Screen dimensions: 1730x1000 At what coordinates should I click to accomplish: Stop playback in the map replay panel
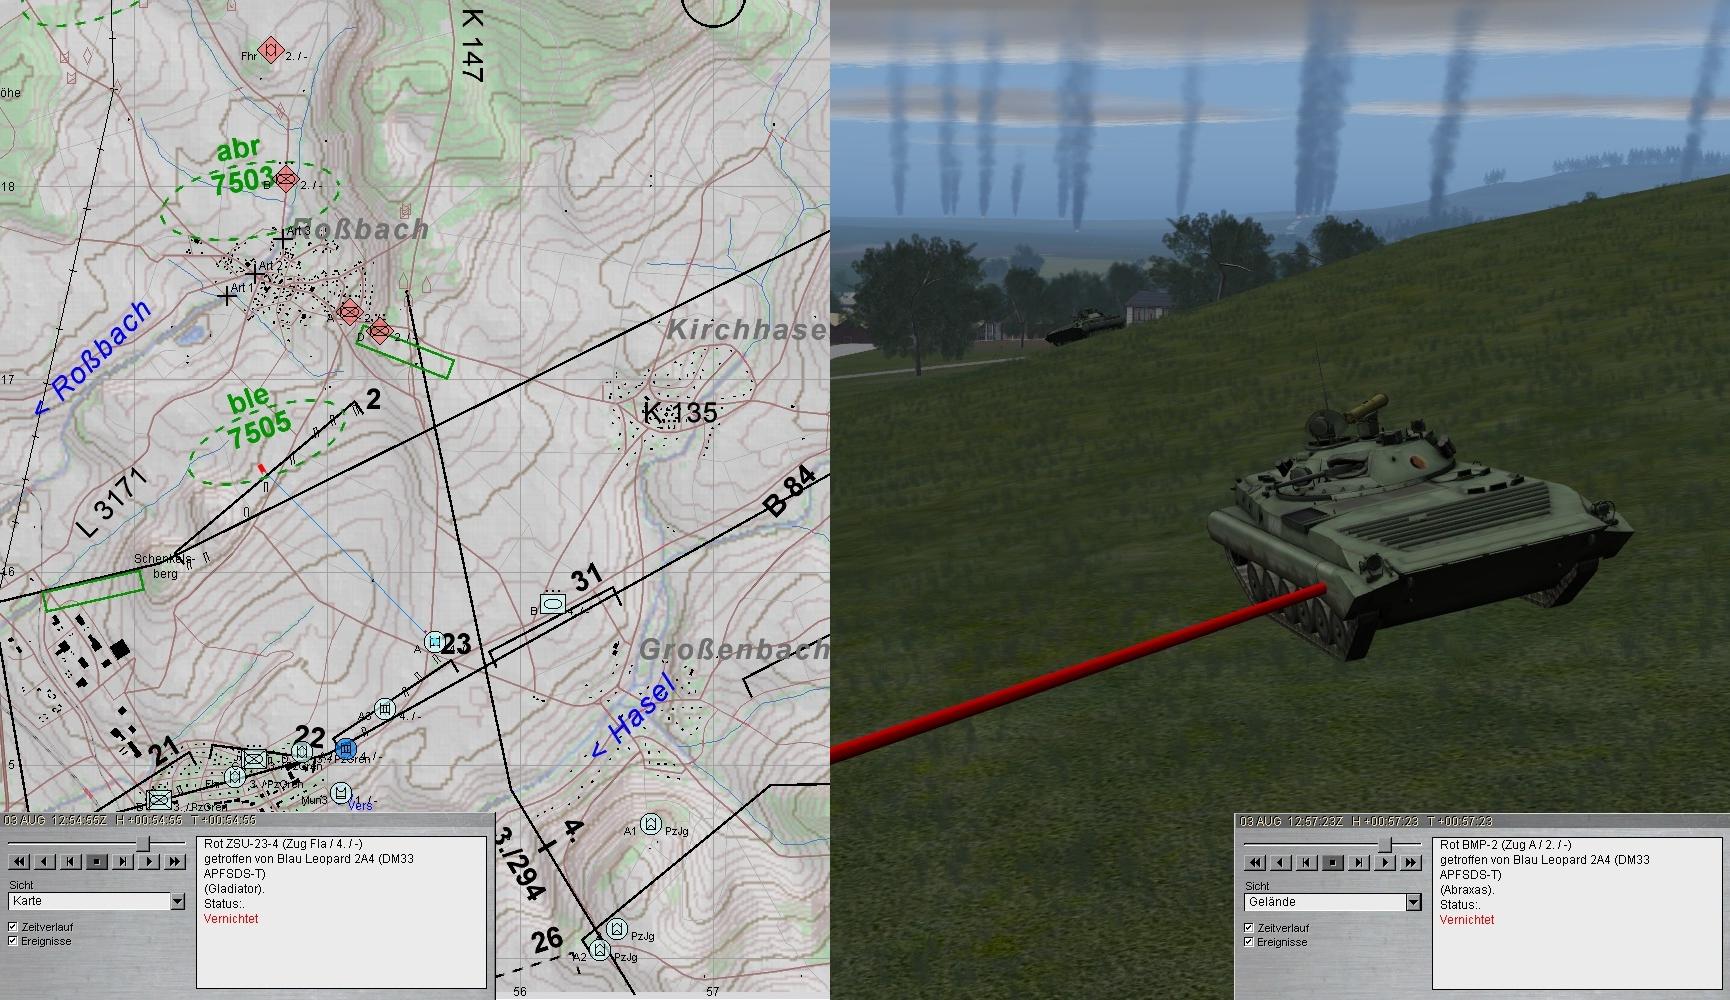[97, 861]
